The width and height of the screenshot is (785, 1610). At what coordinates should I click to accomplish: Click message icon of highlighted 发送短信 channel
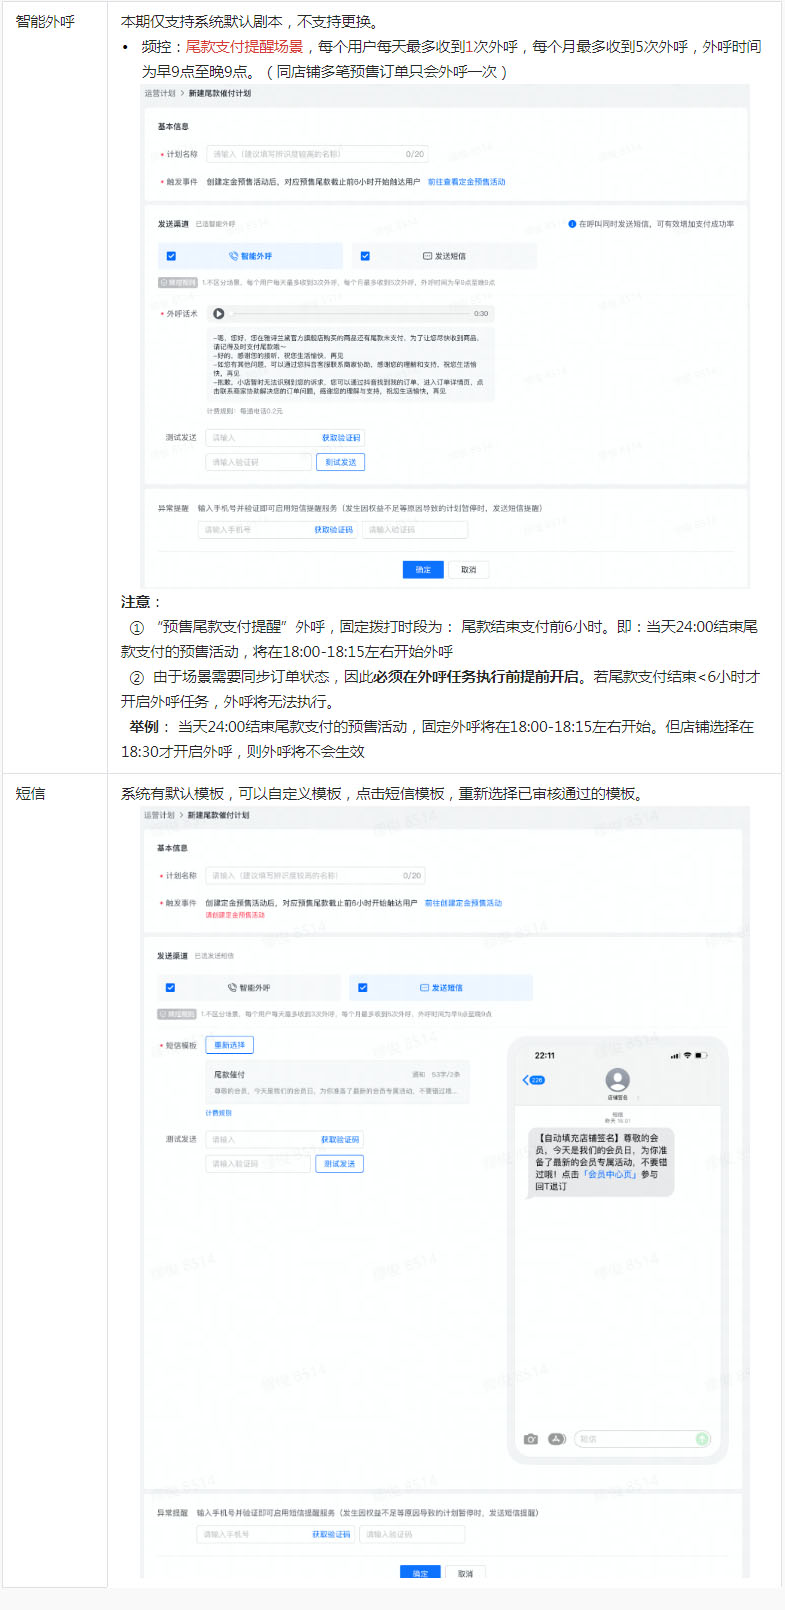tap(424, 988)
